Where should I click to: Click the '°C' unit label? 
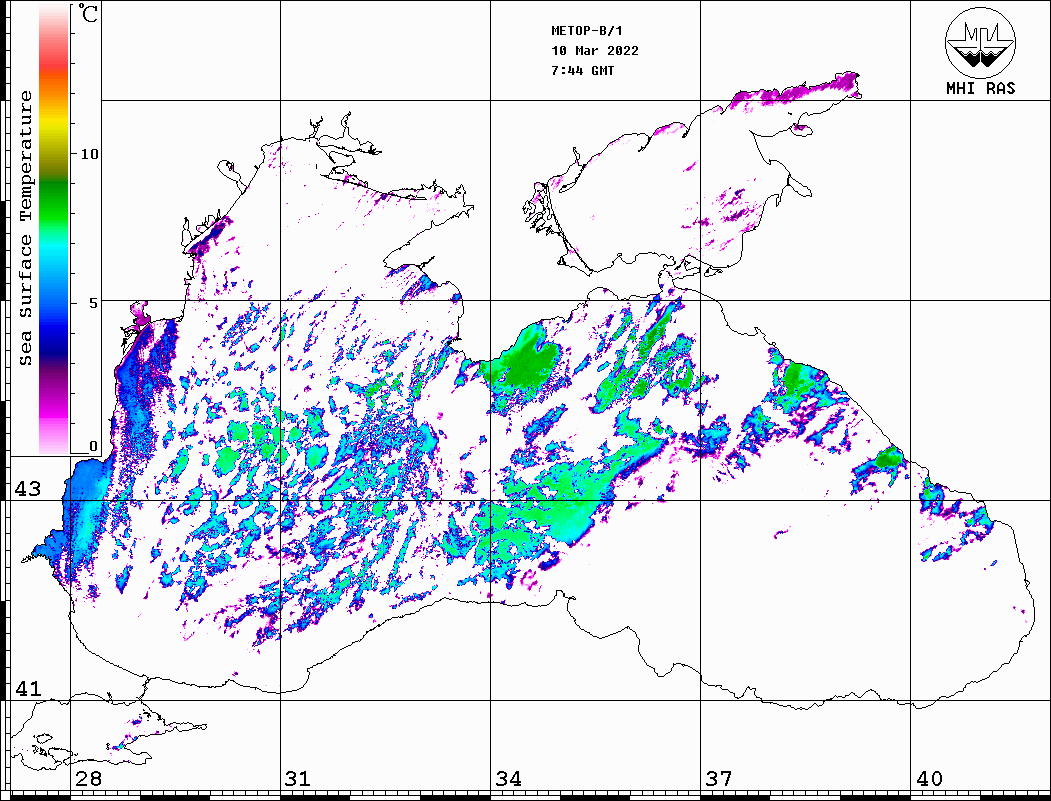pyautogui.click(x=87, y=13)
